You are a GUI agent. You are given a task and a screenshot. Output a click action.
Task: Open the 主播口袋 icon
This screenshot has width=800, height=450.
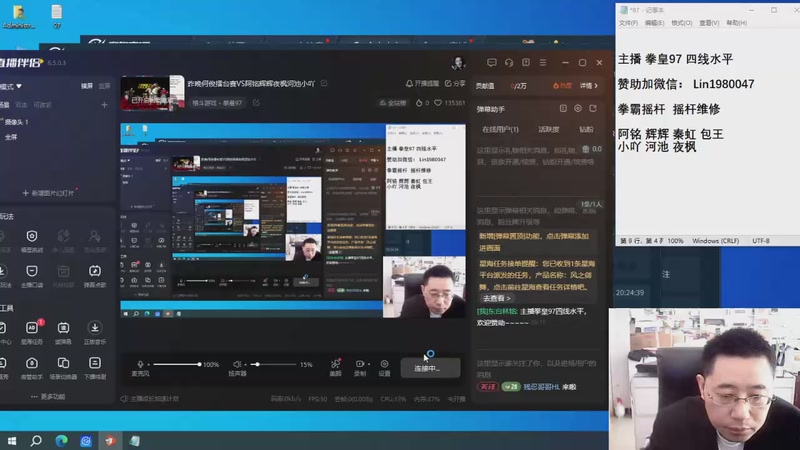point(32,270)
